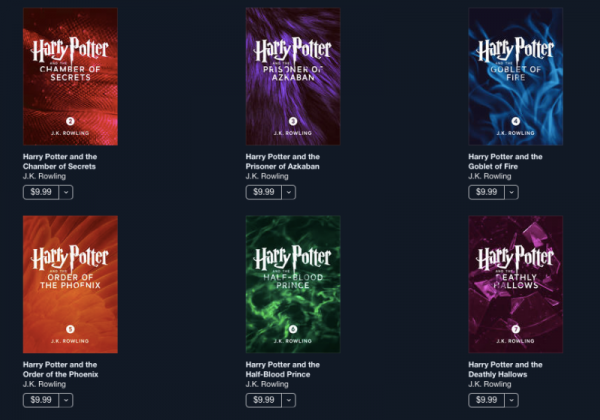
Task: Expand options arrow beside Chamber of Secrets price
Action: click(66, 192)
